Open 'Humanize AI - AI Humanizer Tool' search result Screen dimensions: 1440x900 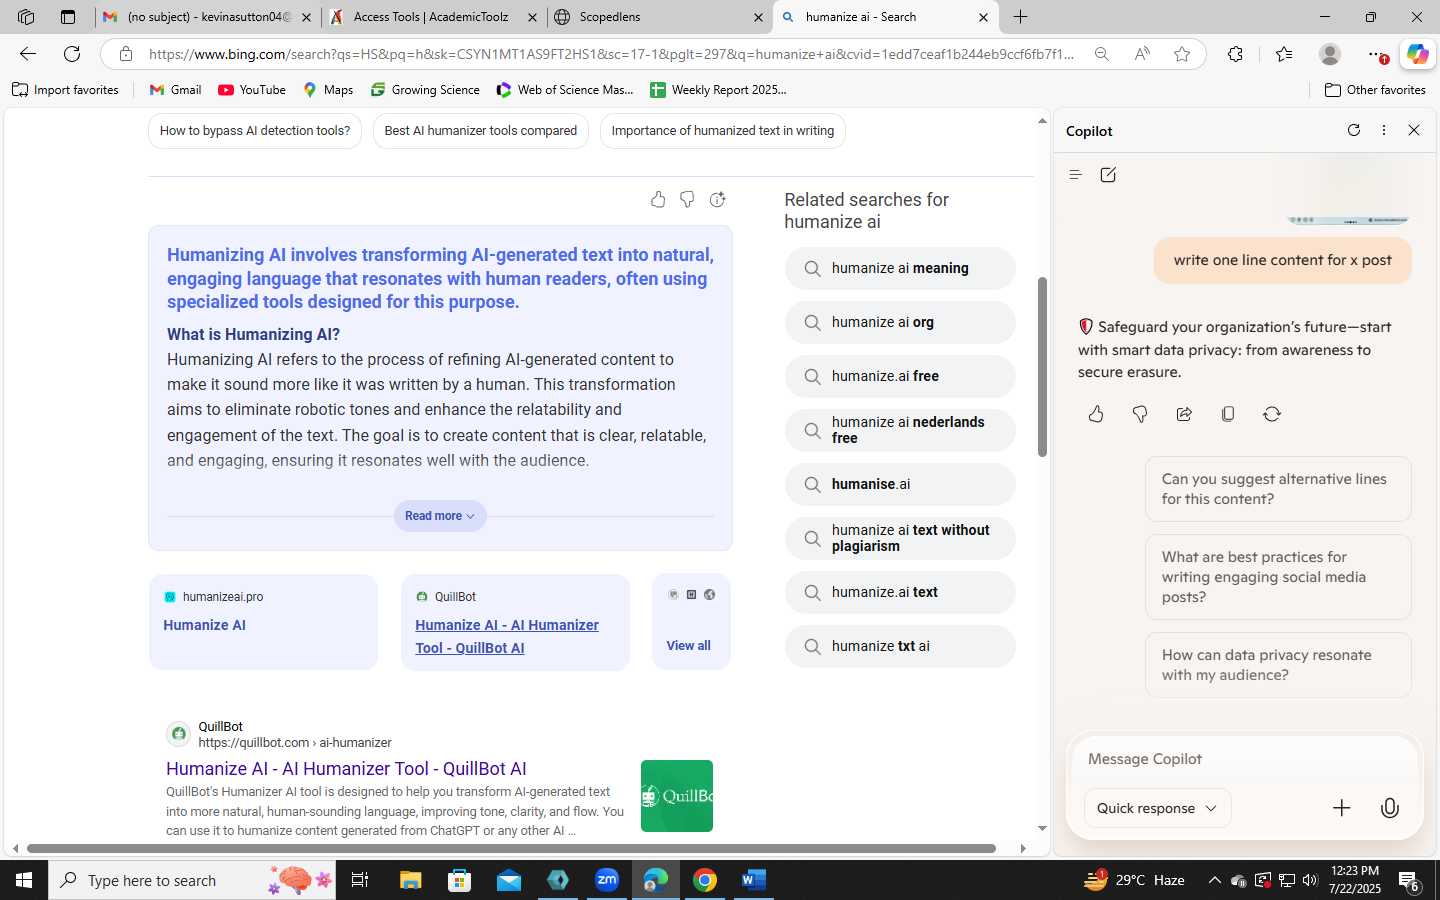pos(346,769)
